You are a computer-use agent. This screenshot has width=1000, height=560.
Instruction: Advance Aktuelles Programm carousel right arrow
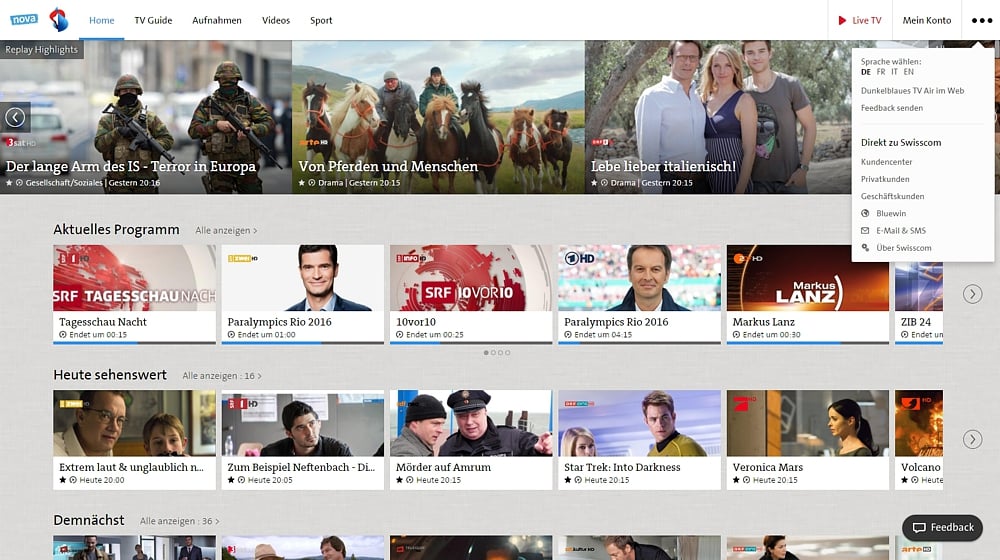(972, 294)
